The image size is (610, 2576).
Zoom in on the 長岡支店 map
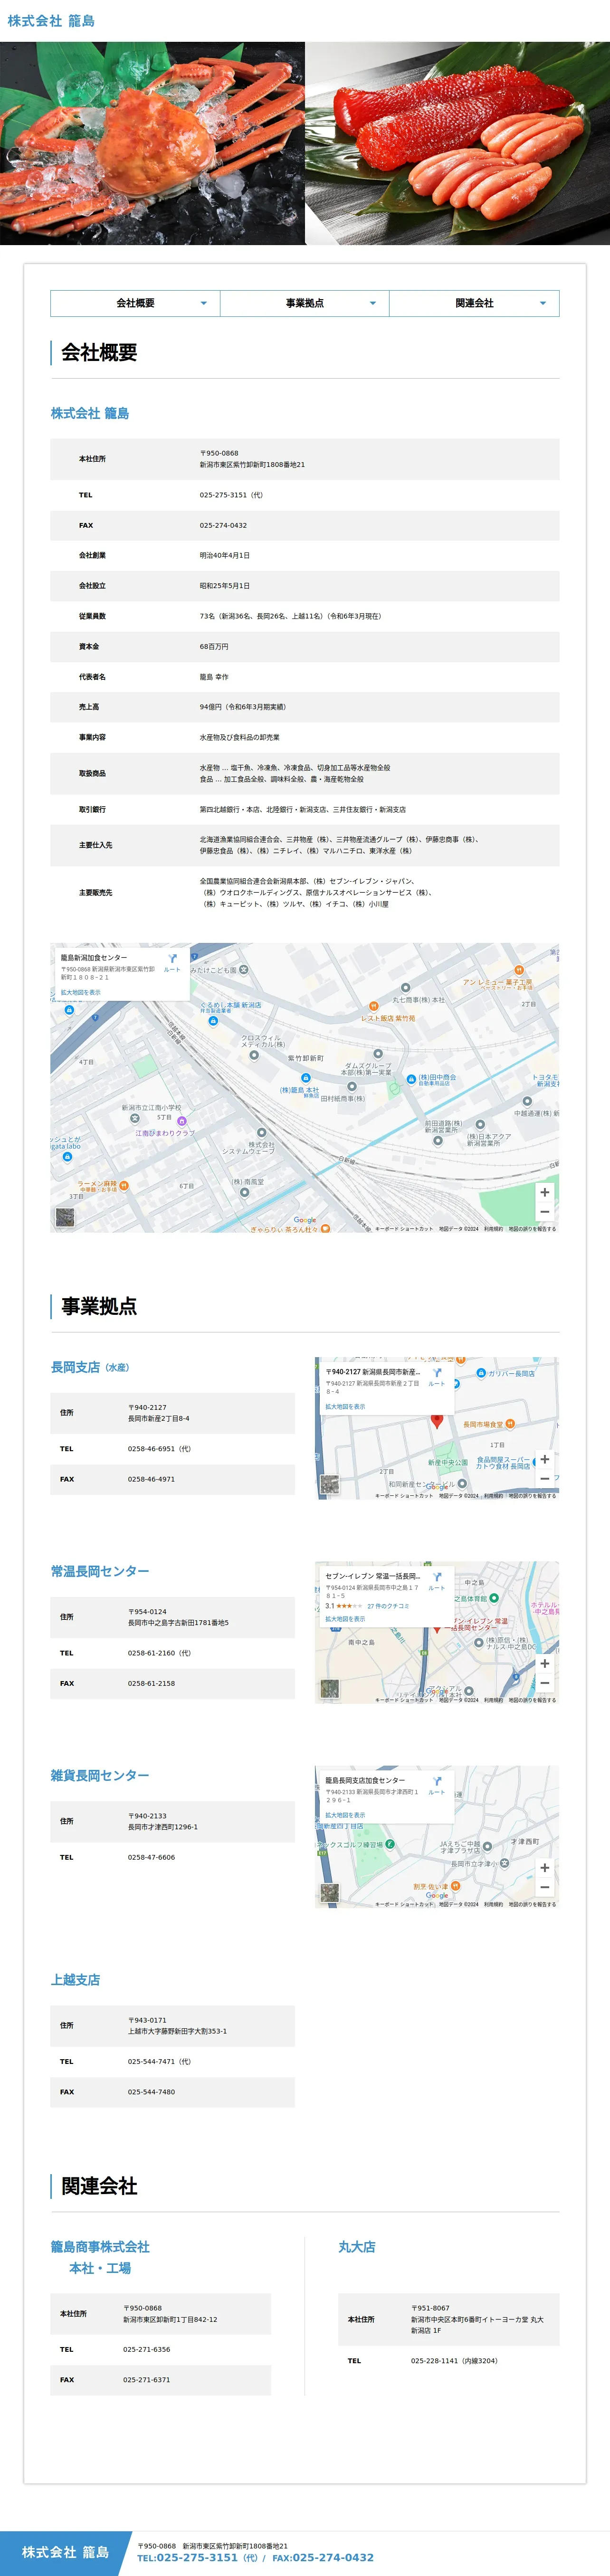[x=544, y=1459]
